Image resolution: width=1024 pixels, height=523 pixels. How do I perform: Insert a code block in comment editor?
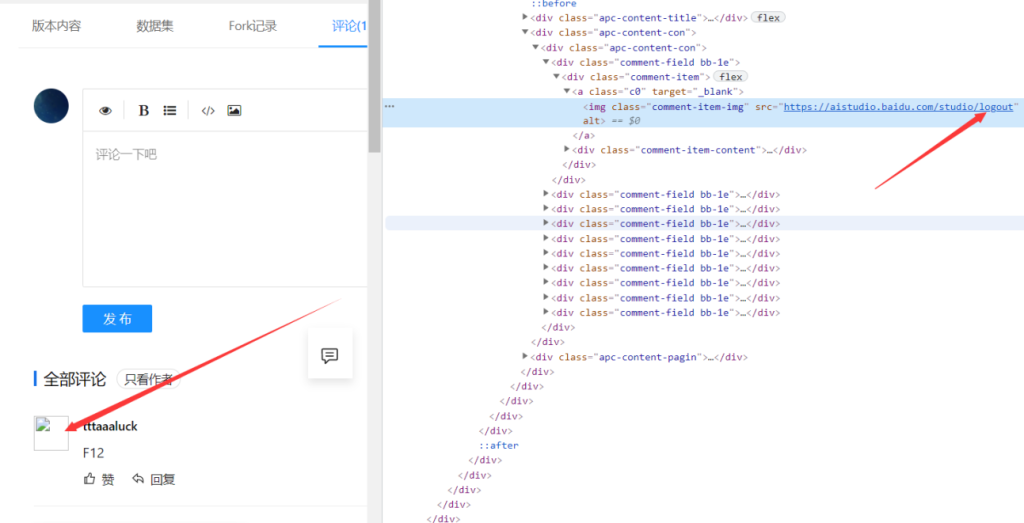point(208,111)
